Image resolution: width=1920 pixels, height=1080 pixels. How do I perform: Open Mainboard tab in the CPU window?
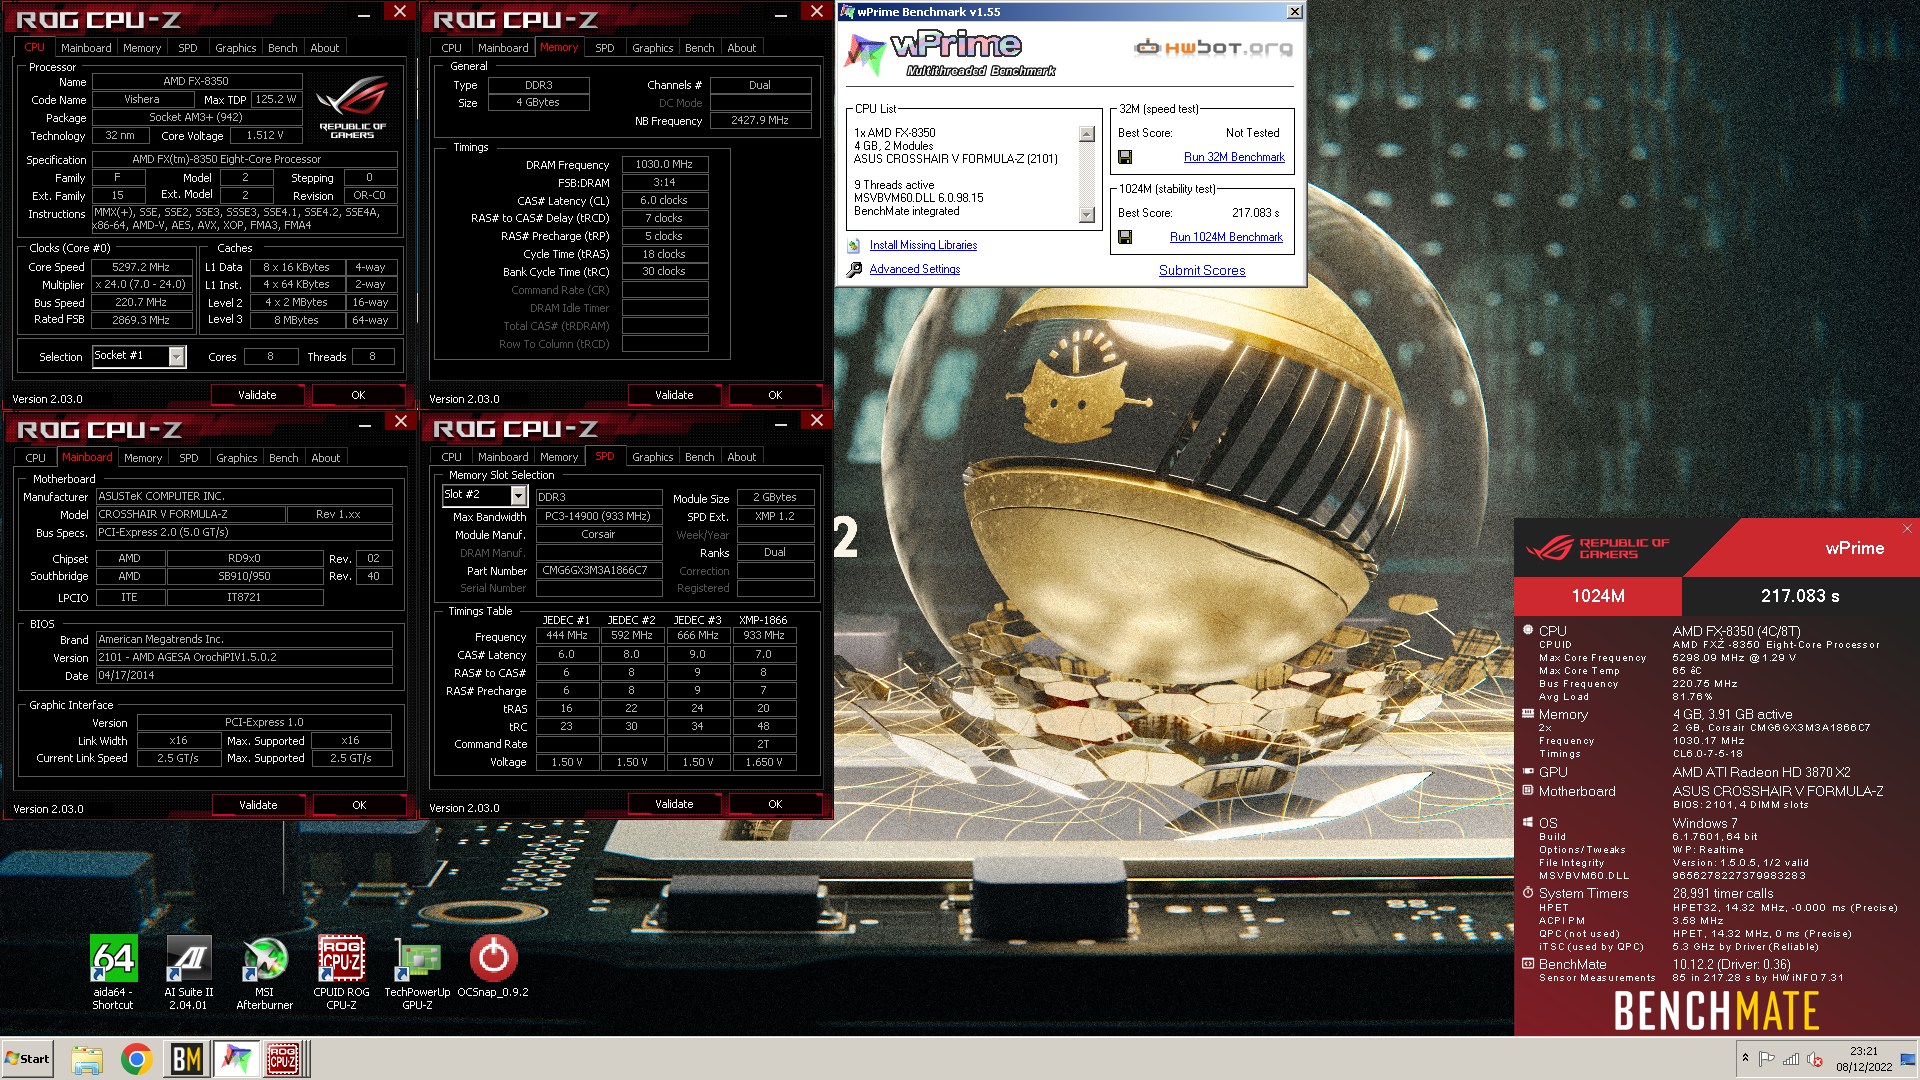pos(86,48)
